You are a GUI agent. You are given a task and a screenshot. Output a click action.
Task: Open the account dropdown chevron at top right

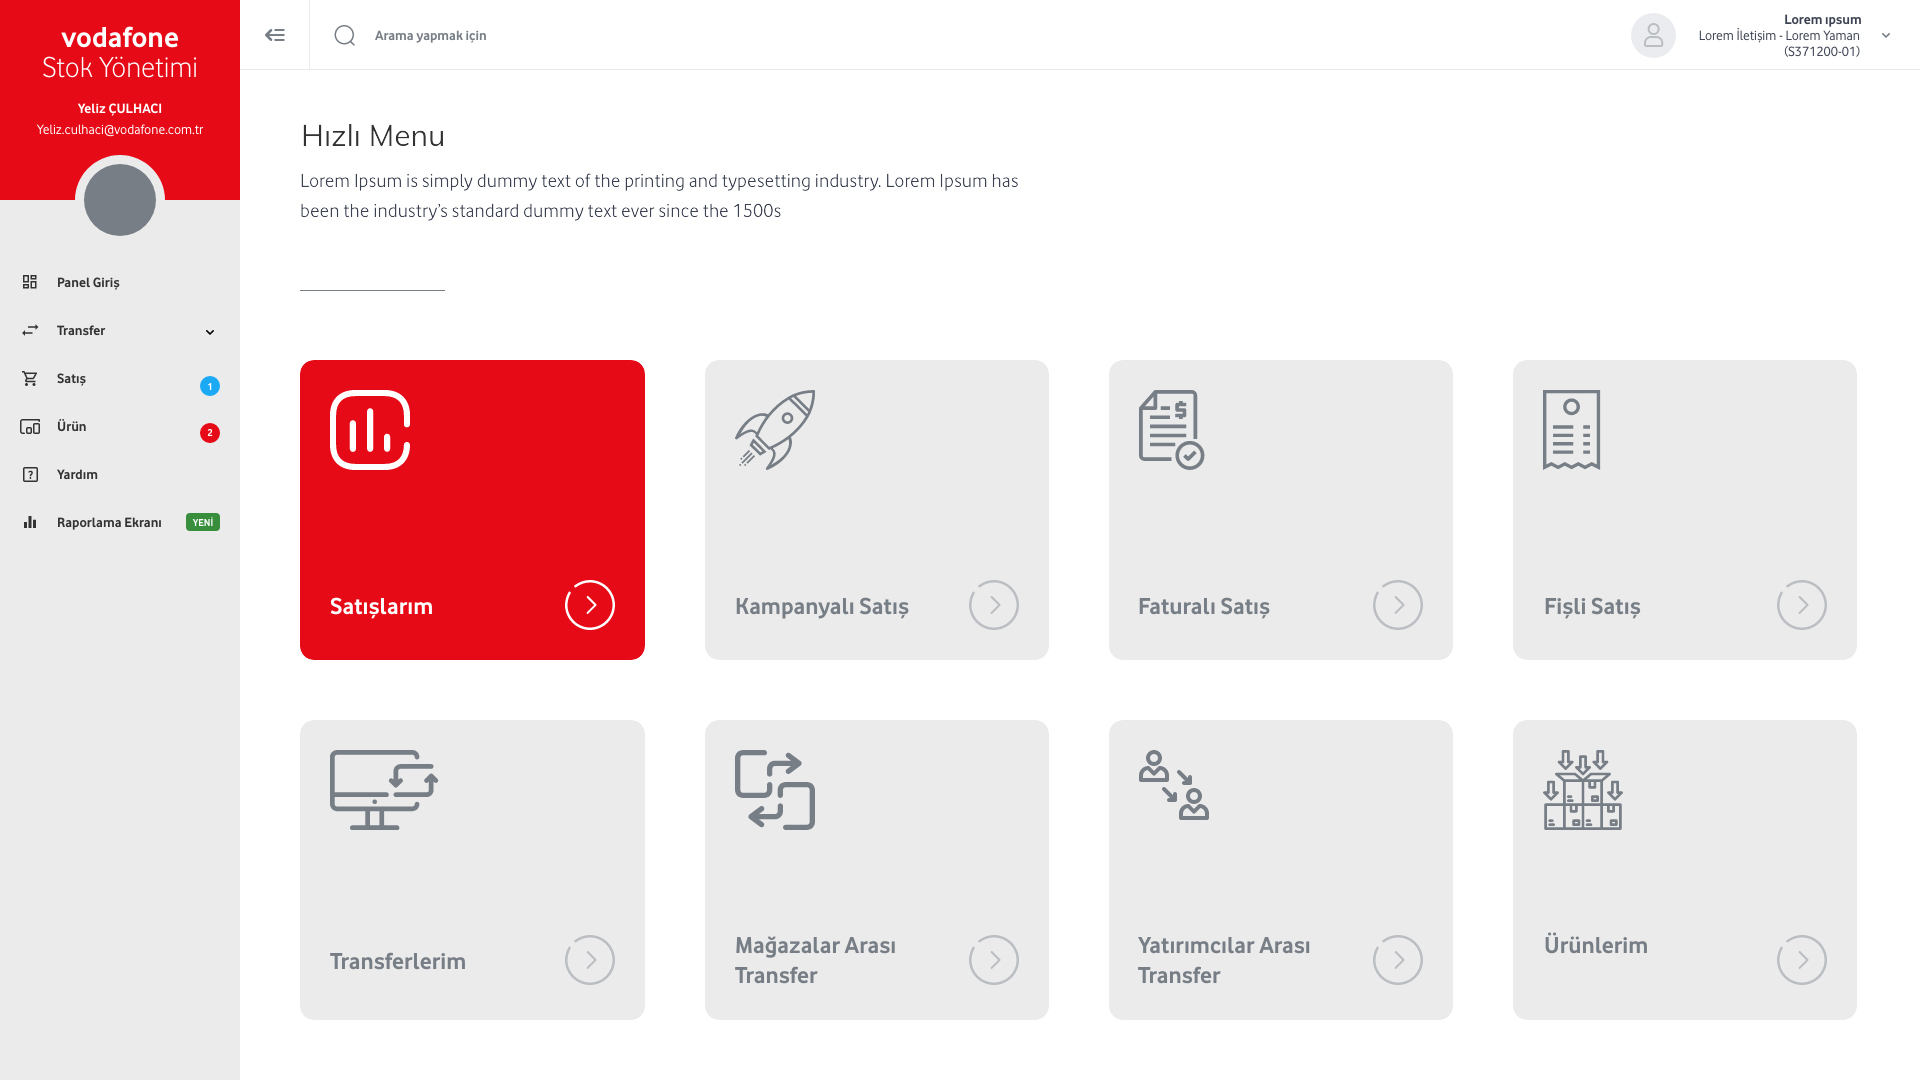[x=1886, y=35]
